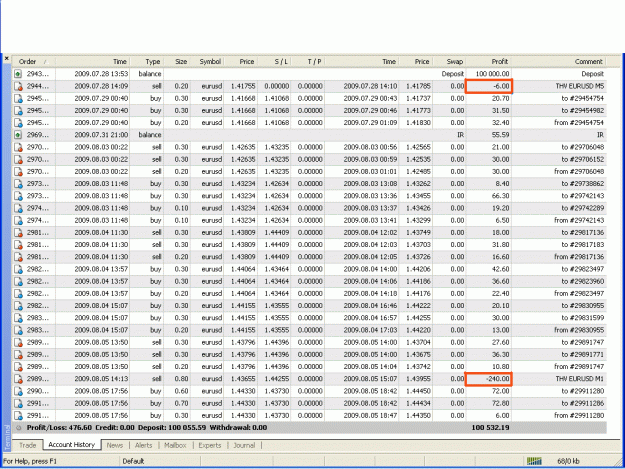Click the order icon of the 36.60 profit row
625x469 pixels.
18,281
